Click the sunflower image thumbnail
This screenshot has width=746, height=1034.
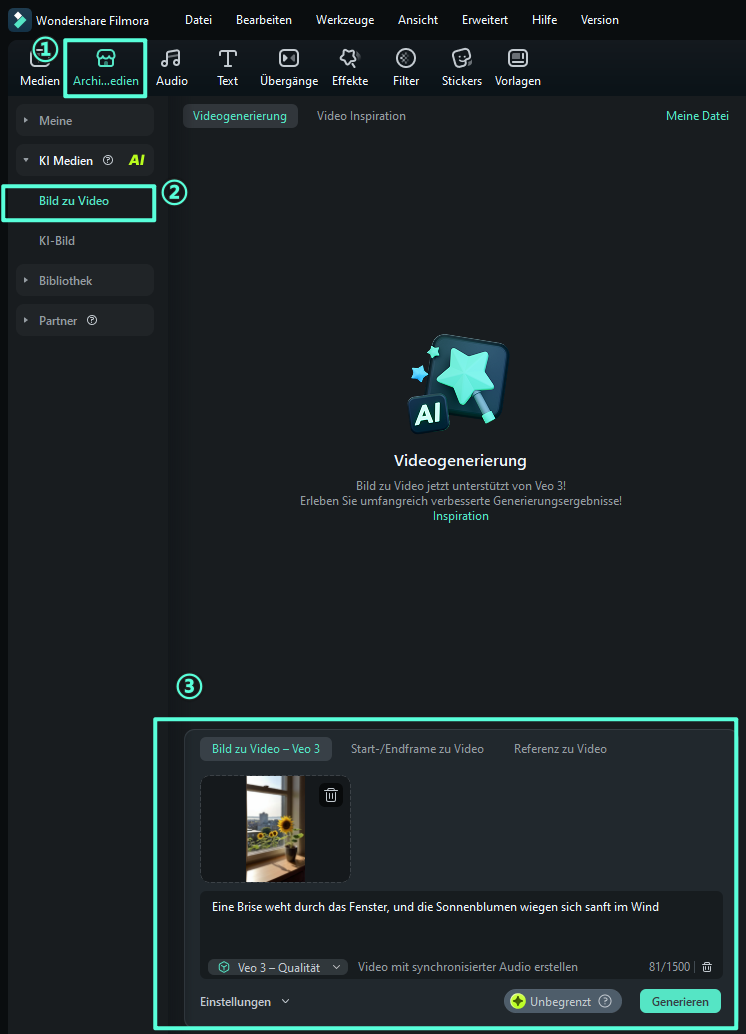275,829
